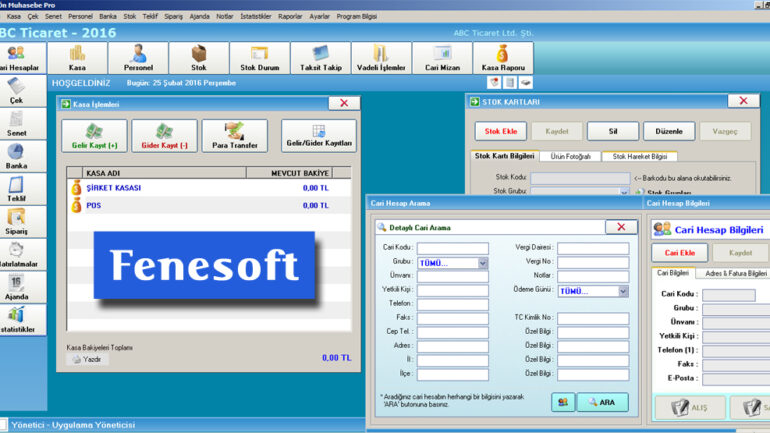
Task: Click the Stok Ekle button
Action: click(x=501, y=131)
